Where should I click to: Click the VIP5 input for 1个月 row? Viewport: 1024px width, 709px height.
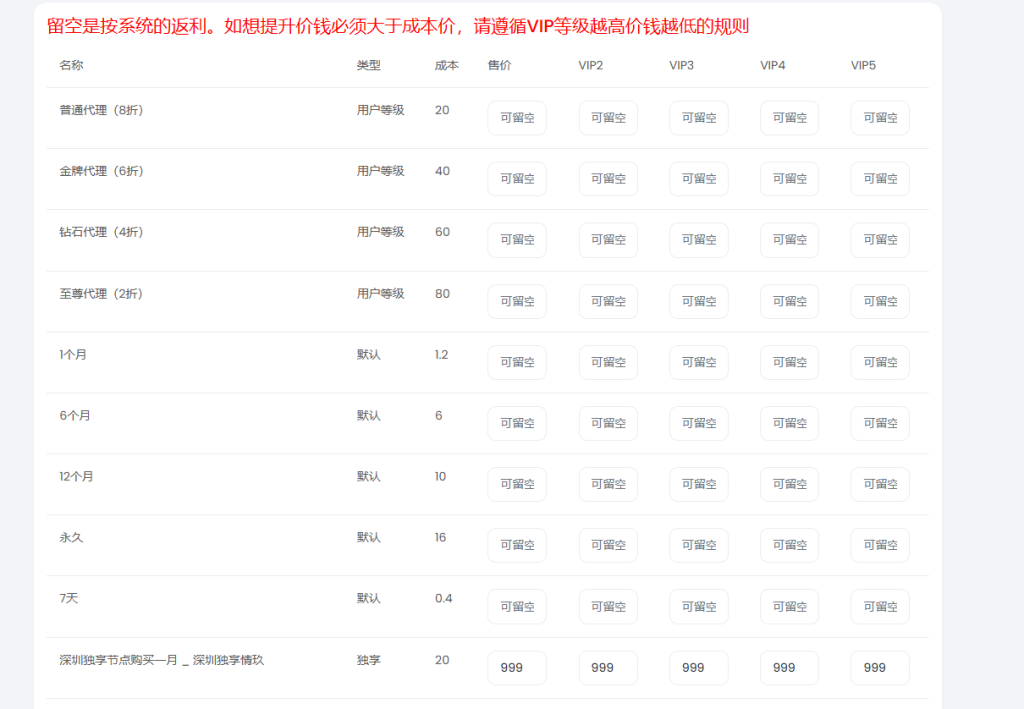(879, 362)
